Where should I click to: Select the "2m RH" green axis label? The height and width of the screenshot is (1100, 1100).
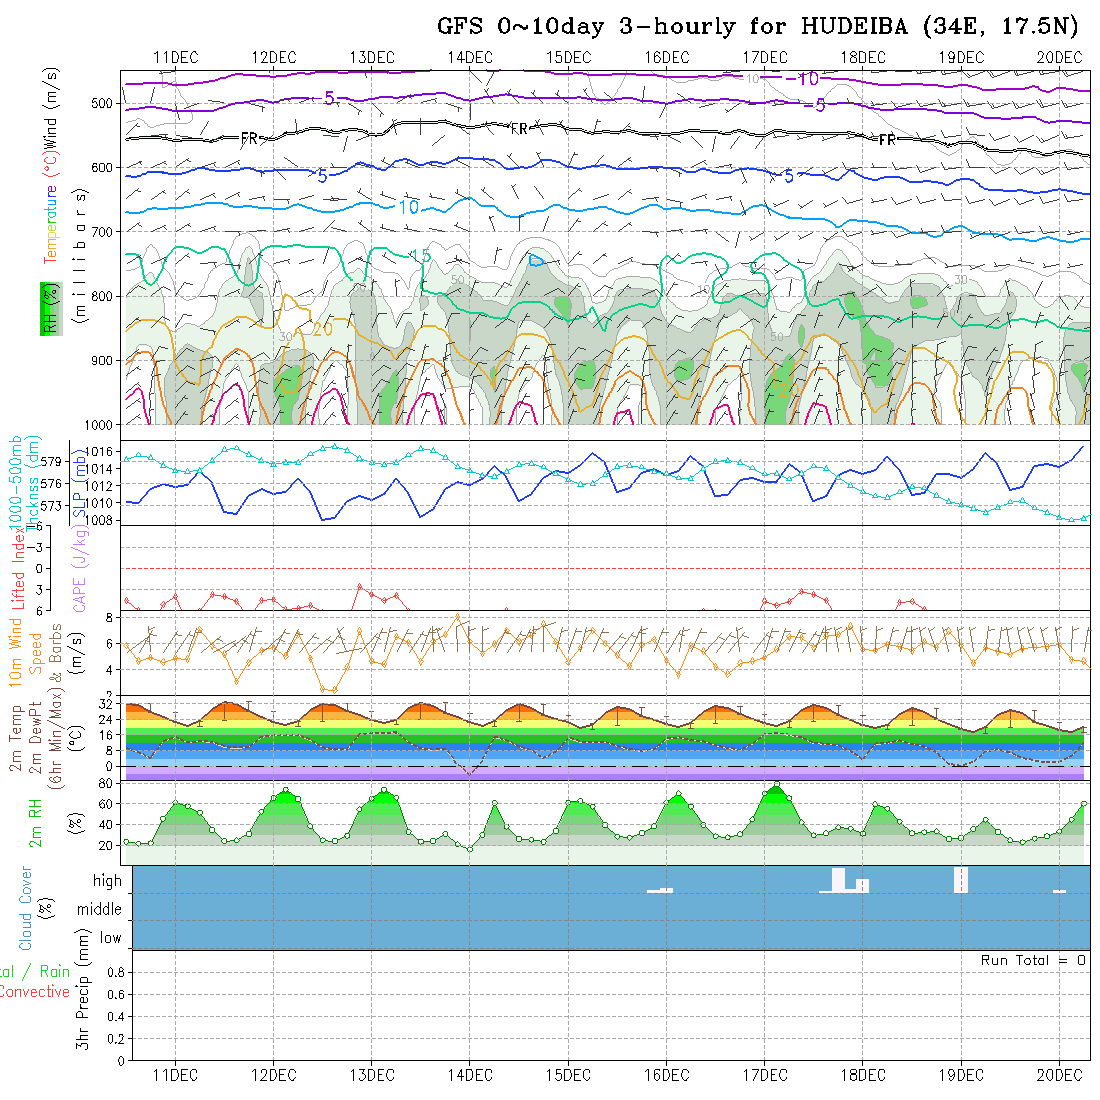[x=36, y=823]
